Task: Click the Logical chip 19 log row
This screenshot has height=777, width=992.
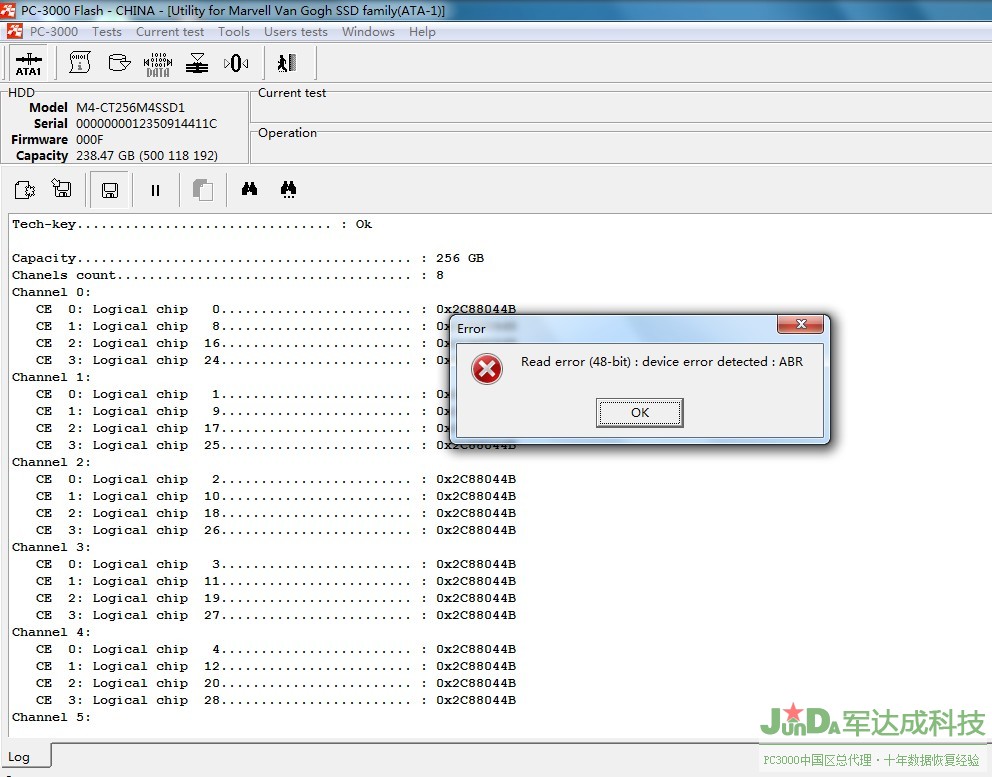Action: pos(276,599)
